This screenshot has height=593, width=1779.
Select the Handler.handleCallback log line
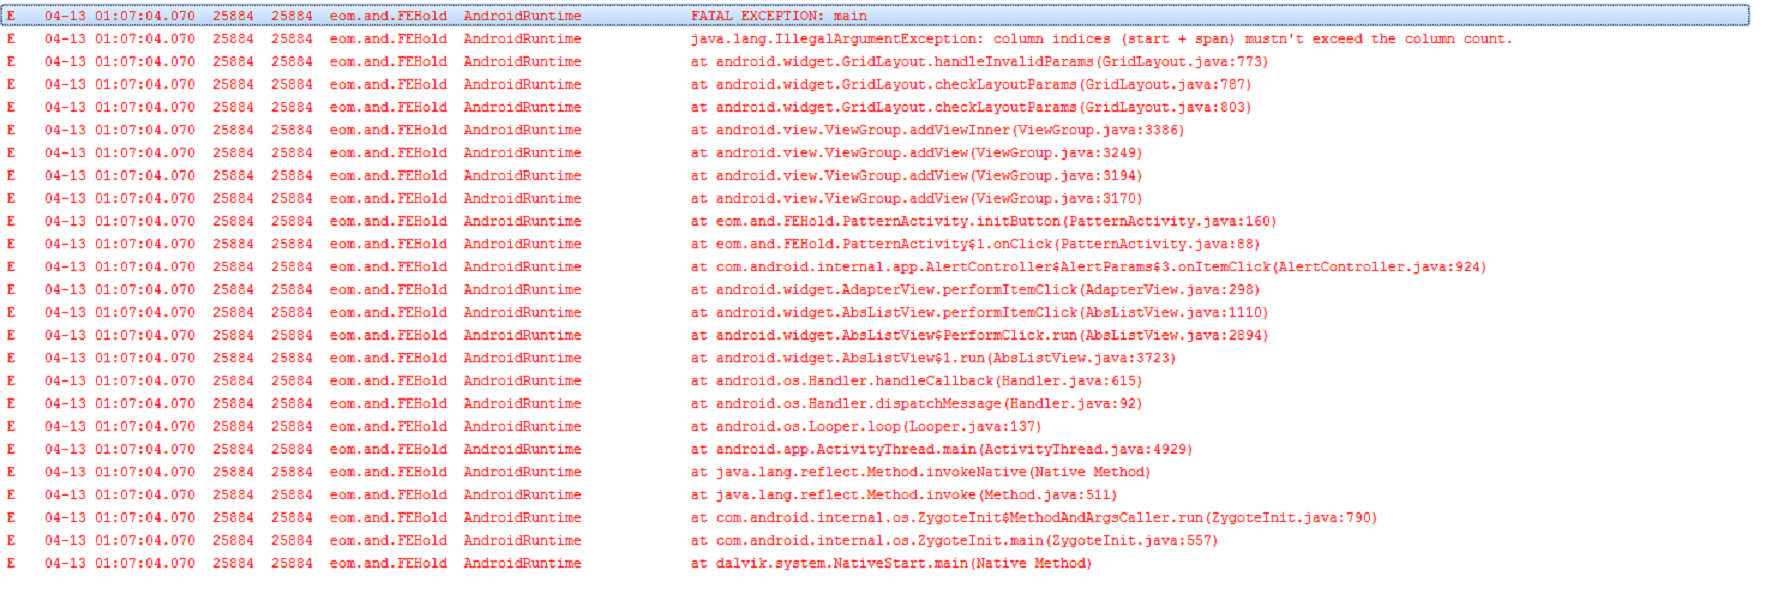[915, 381]
